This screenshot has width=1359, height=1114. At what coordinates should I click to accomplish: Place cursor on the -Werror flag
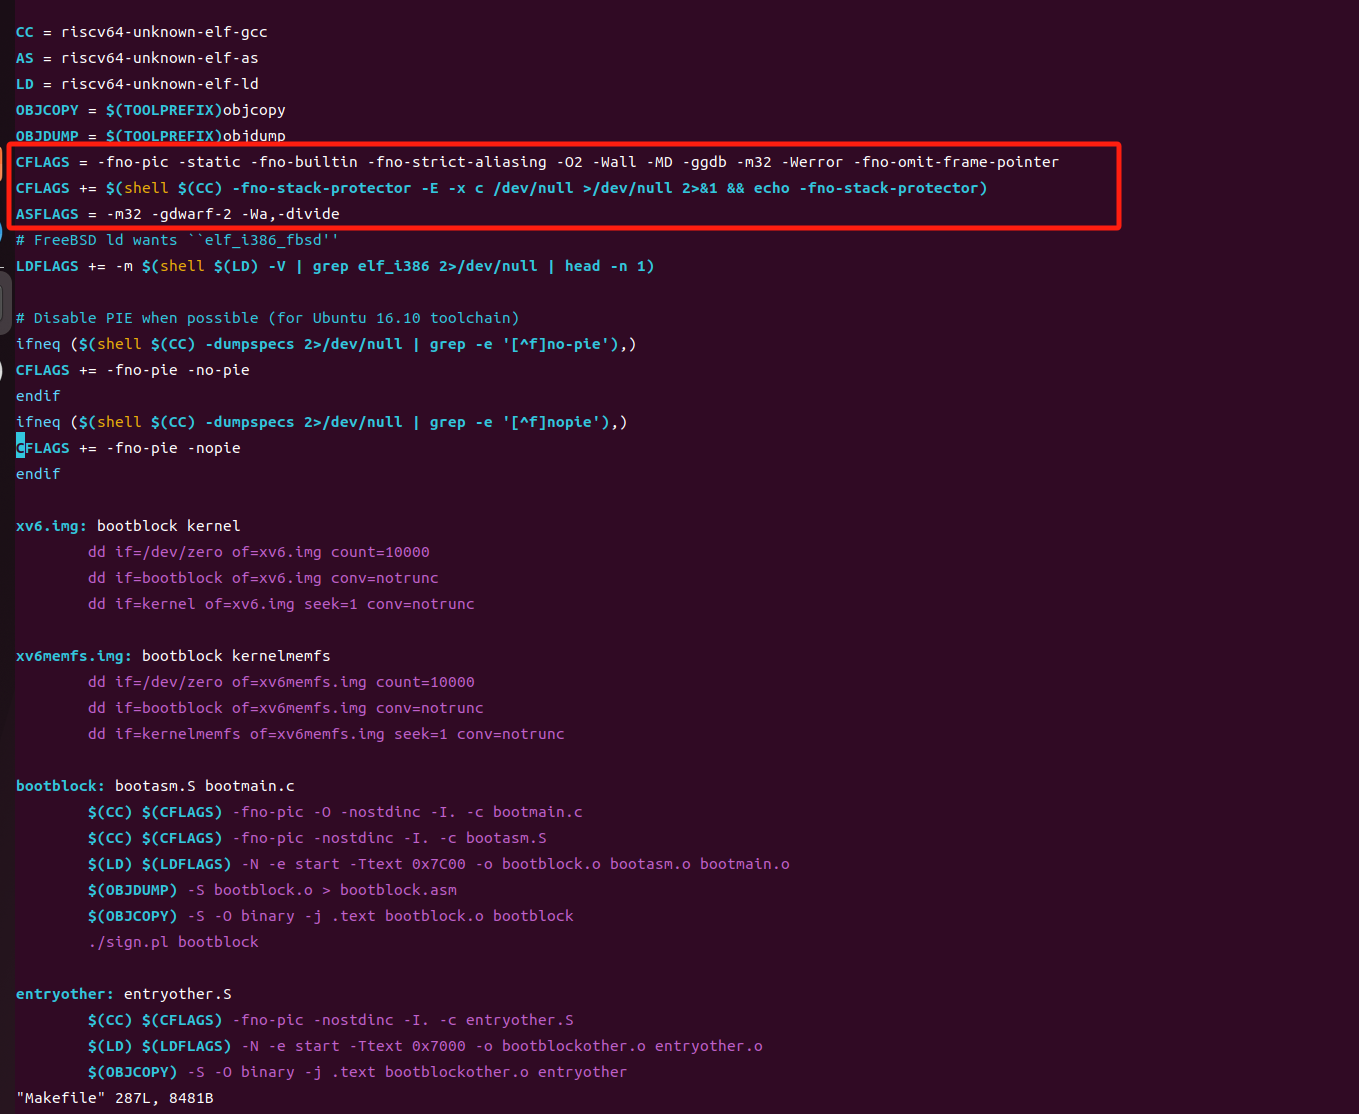coord(812,162)
